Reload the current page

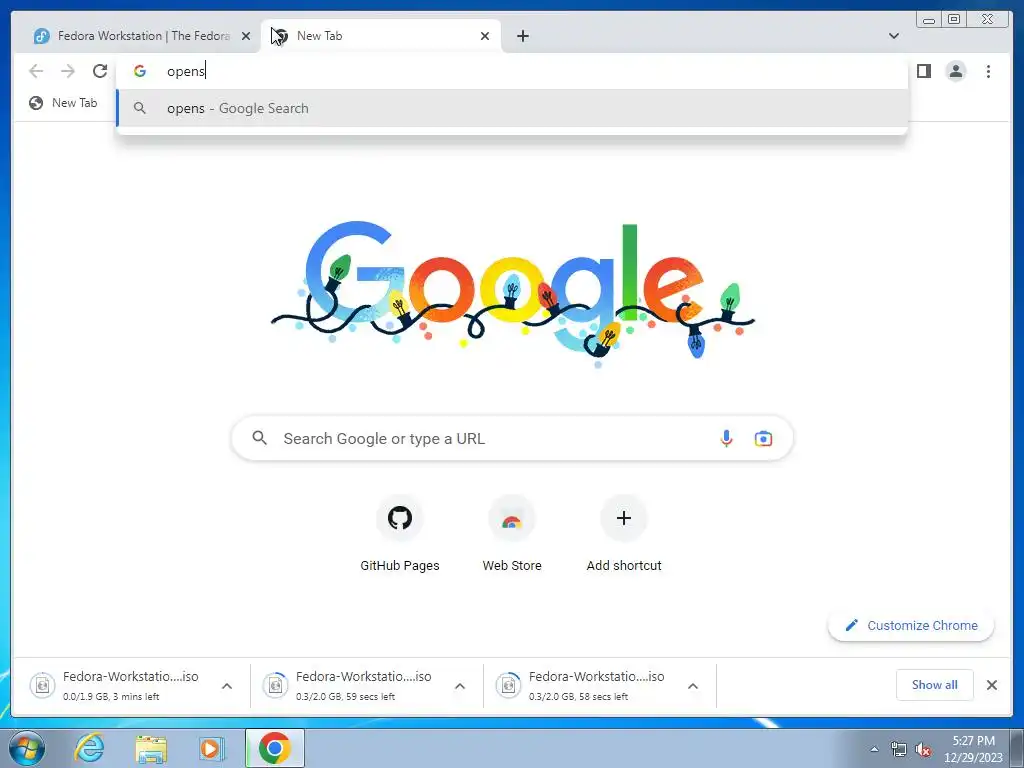point(100,71)
